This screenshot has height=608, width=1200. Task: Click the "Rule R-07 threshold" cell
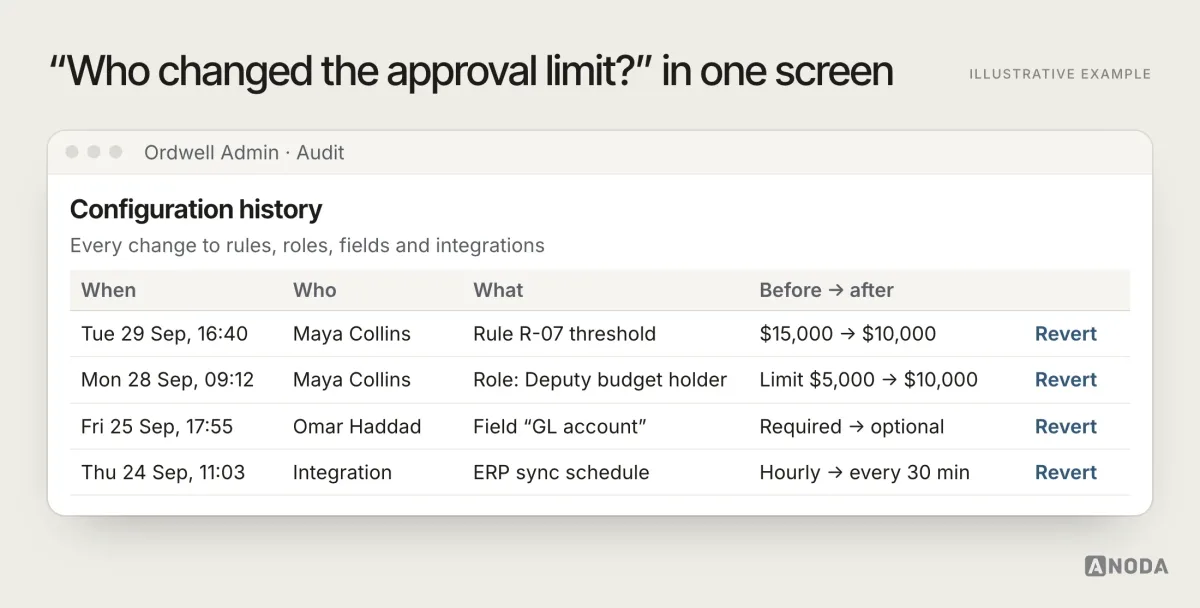click(564, 334)
